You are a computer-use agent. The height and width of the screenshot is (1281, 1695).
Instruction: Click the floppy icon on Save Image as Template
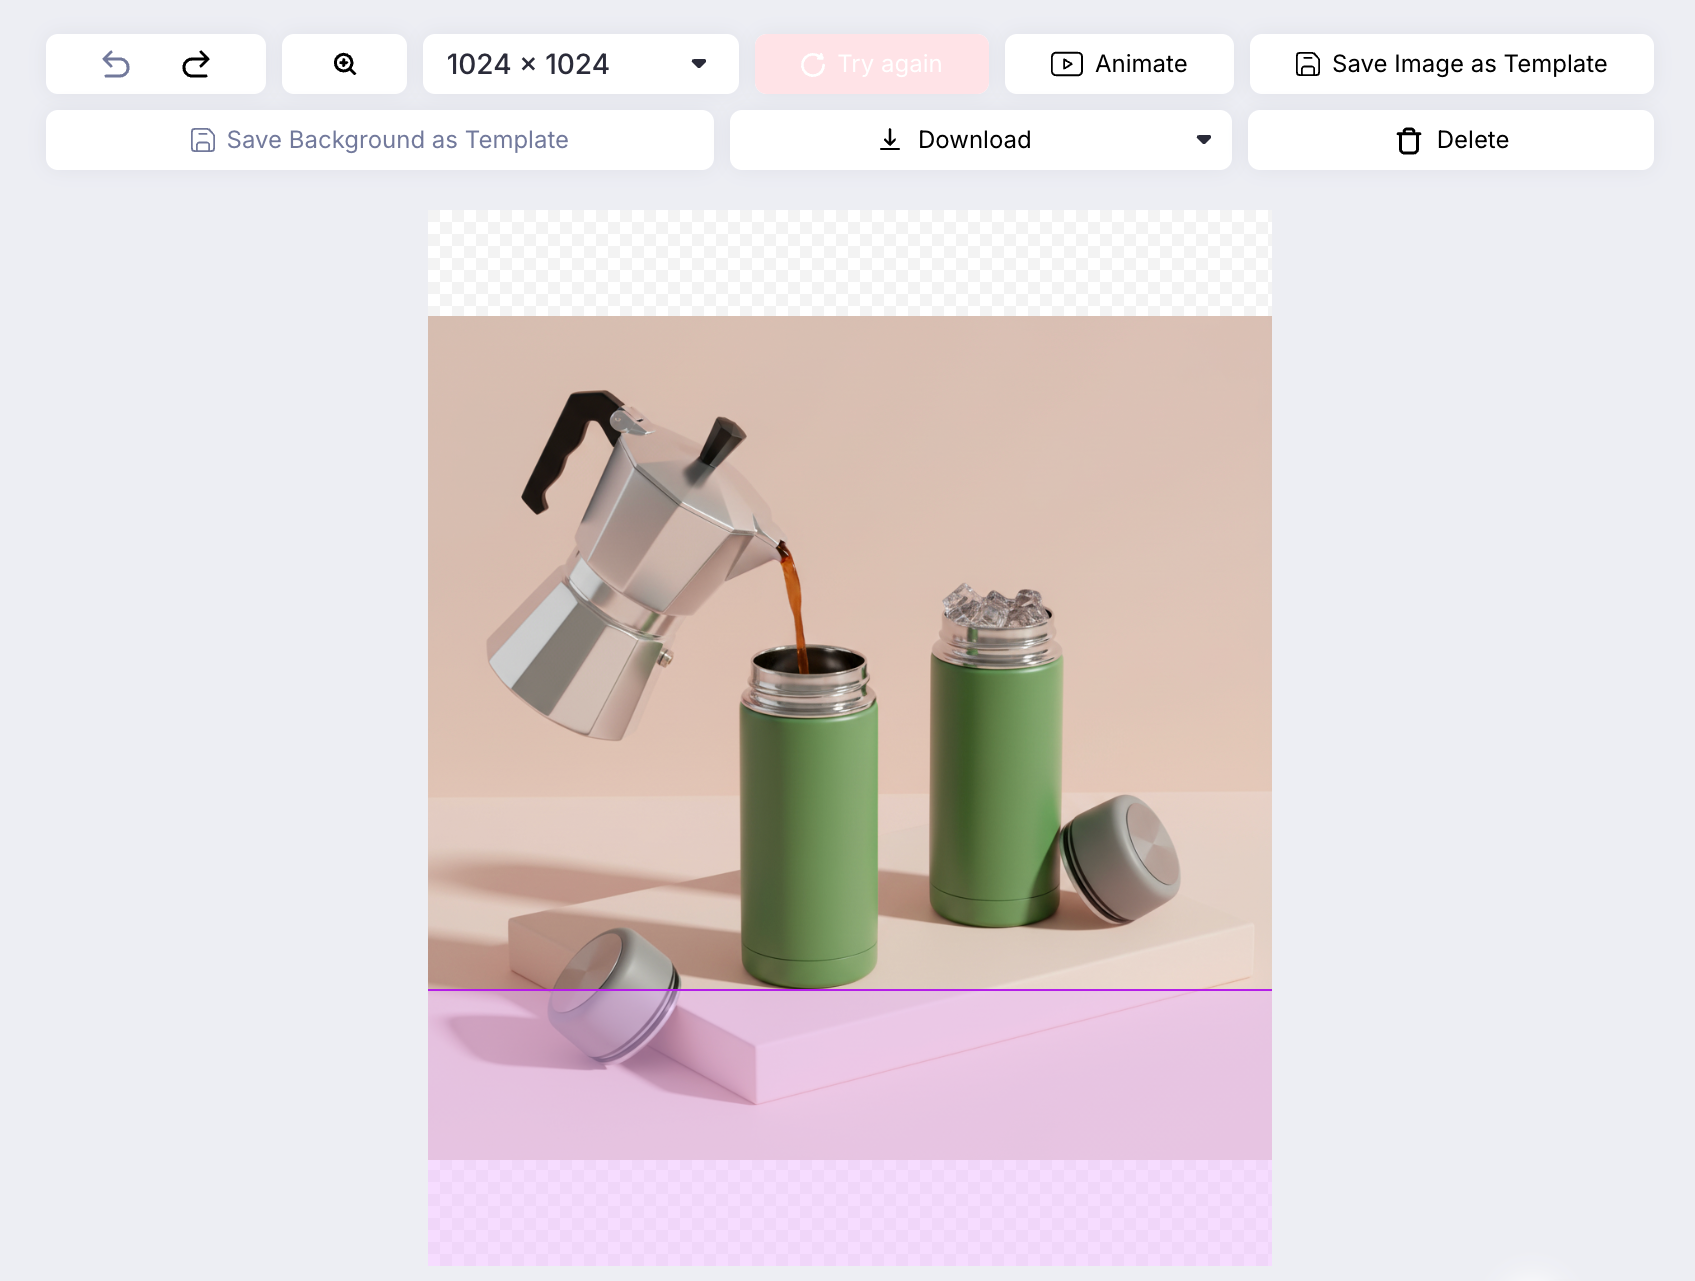[1307, 65]
